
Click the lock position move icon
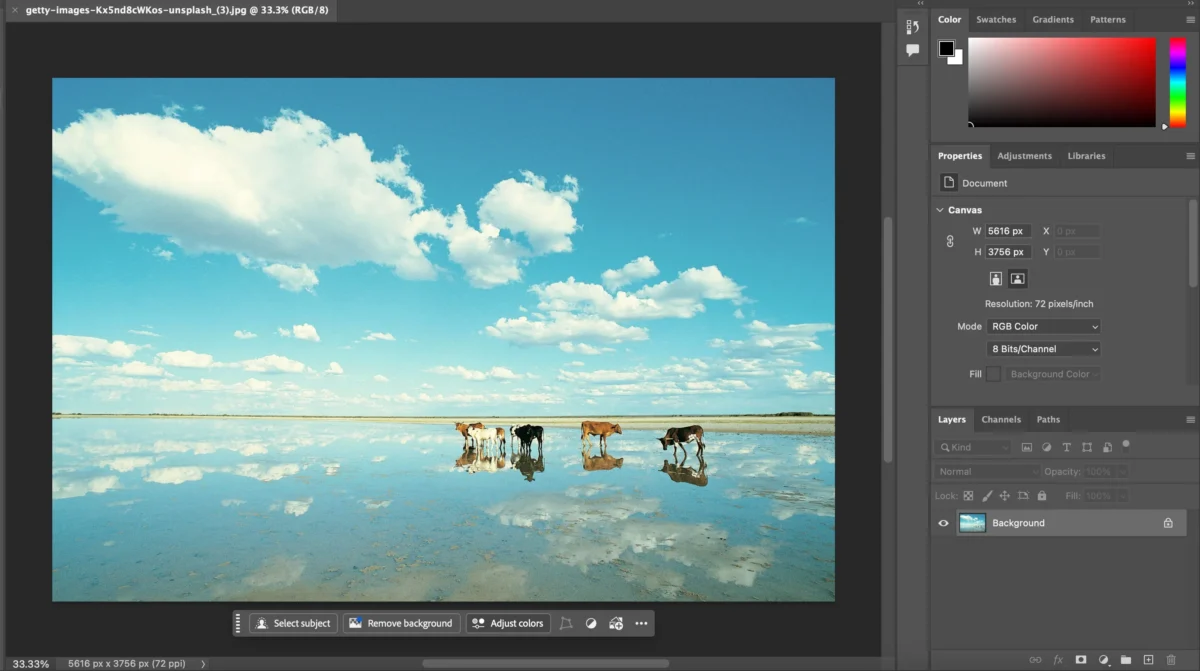coord(1005,496)
